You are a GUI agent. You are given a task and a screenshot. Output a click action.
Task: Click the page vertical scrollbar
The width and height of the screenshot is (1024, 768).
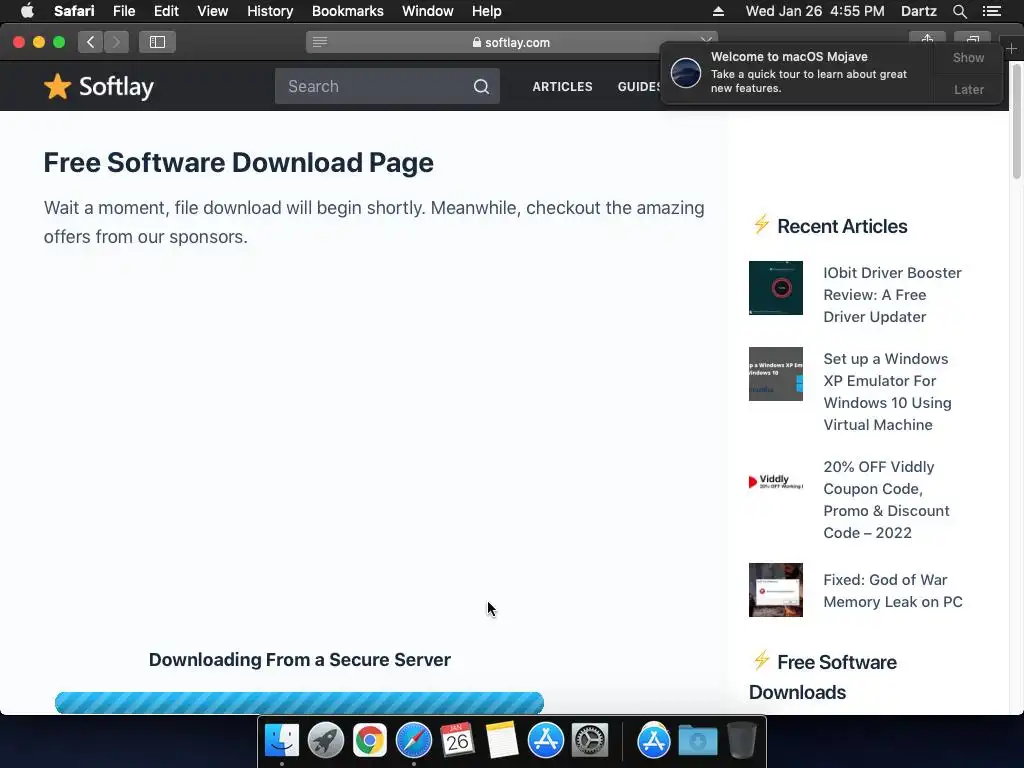[x=1016, y=121]
